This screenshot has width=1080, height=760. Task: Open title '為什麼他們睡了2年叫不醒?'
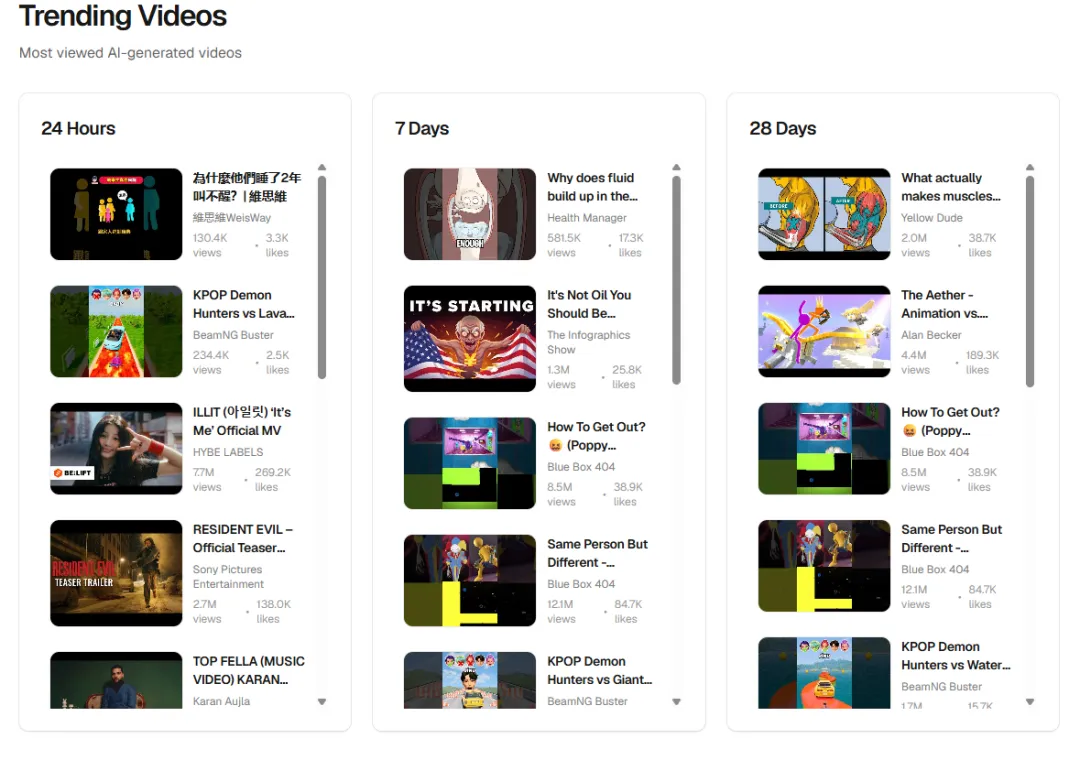(247, 187)
